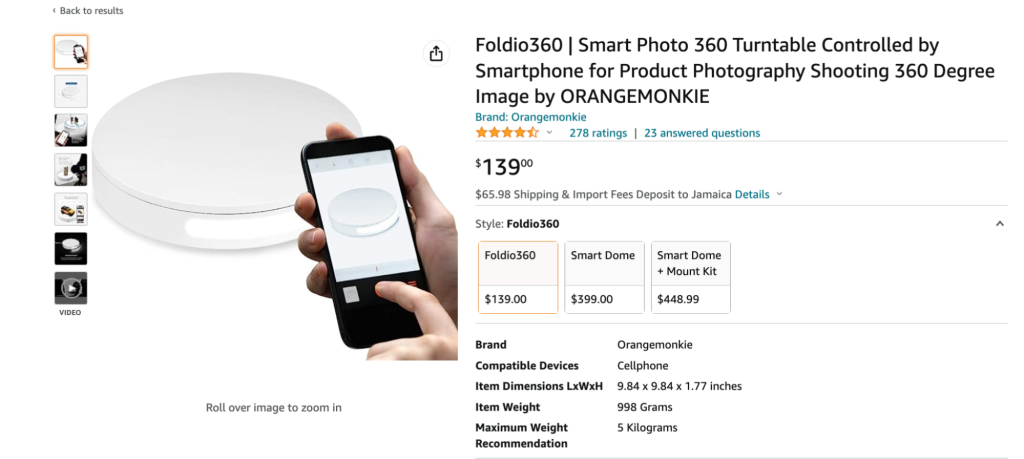Viewport: 1024px width, 459px height.
Task: Click the share icon above product image
Action: pos(436,54)
